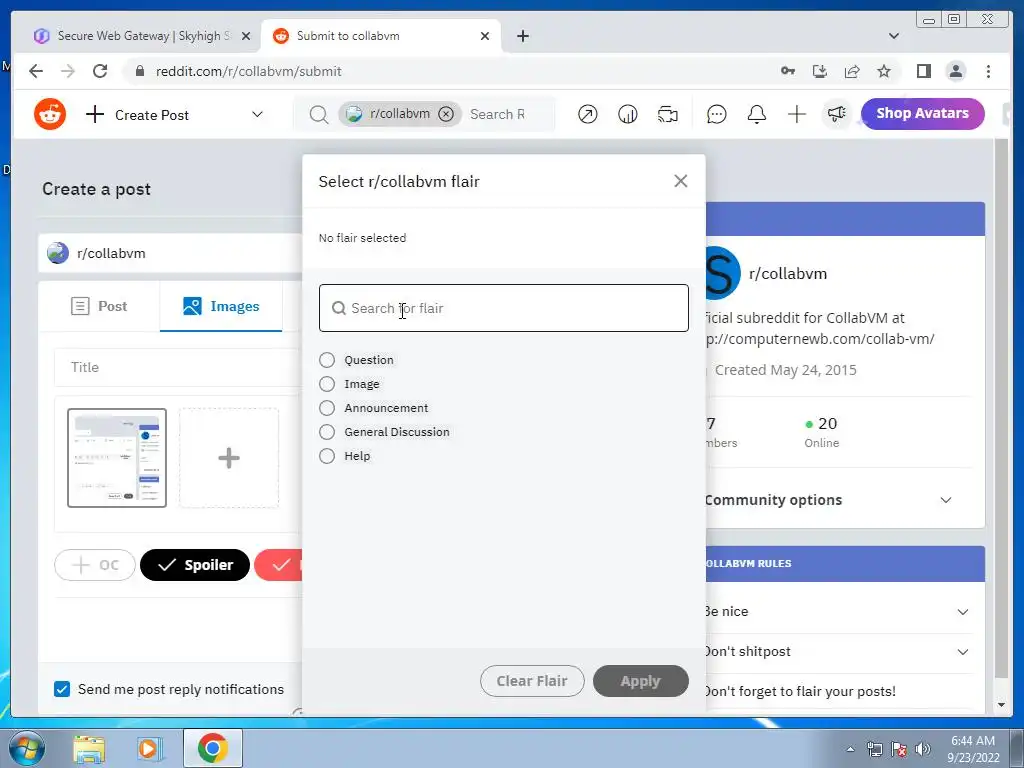The width and height of the screenshot is (1024, 768).
Task: Select the General Discussion flair radio button
Action: coord(327,432)
